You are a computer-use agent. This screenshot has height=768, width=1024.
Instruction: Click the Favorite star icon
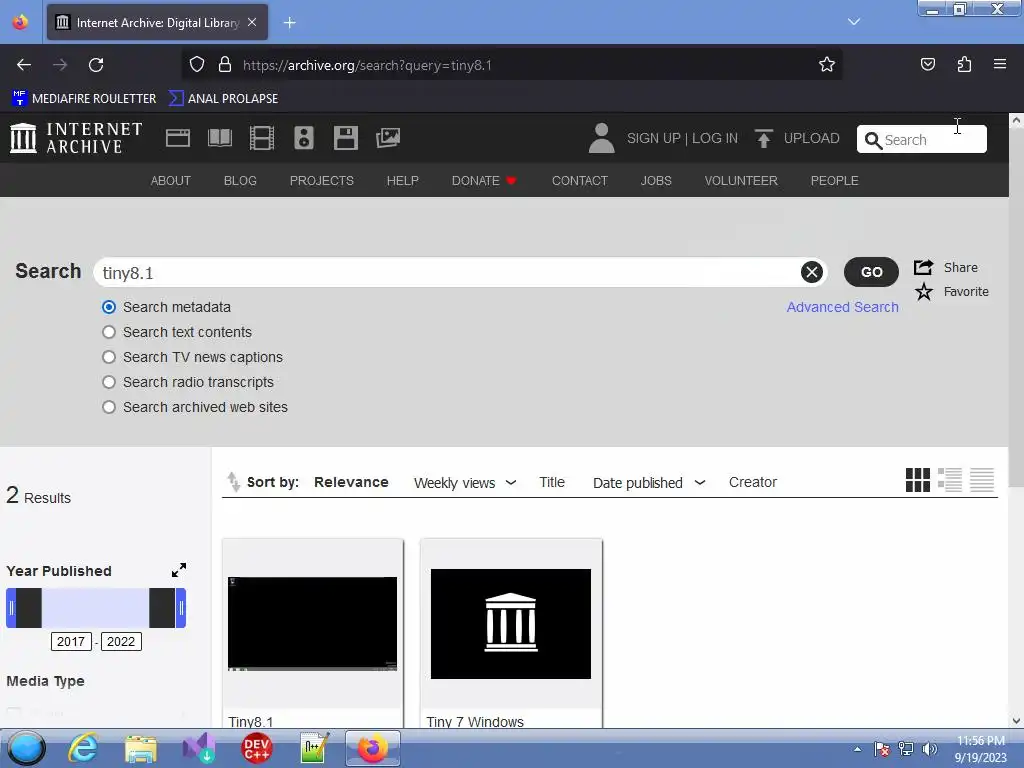point(923,291)
